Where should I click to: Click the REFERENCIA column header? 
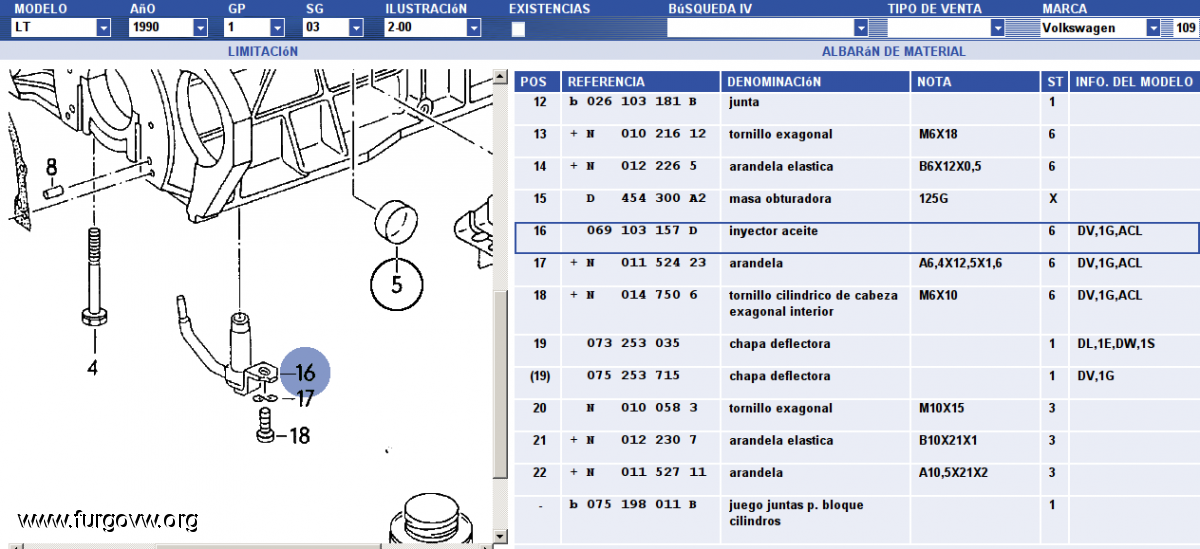coord(640,82)
